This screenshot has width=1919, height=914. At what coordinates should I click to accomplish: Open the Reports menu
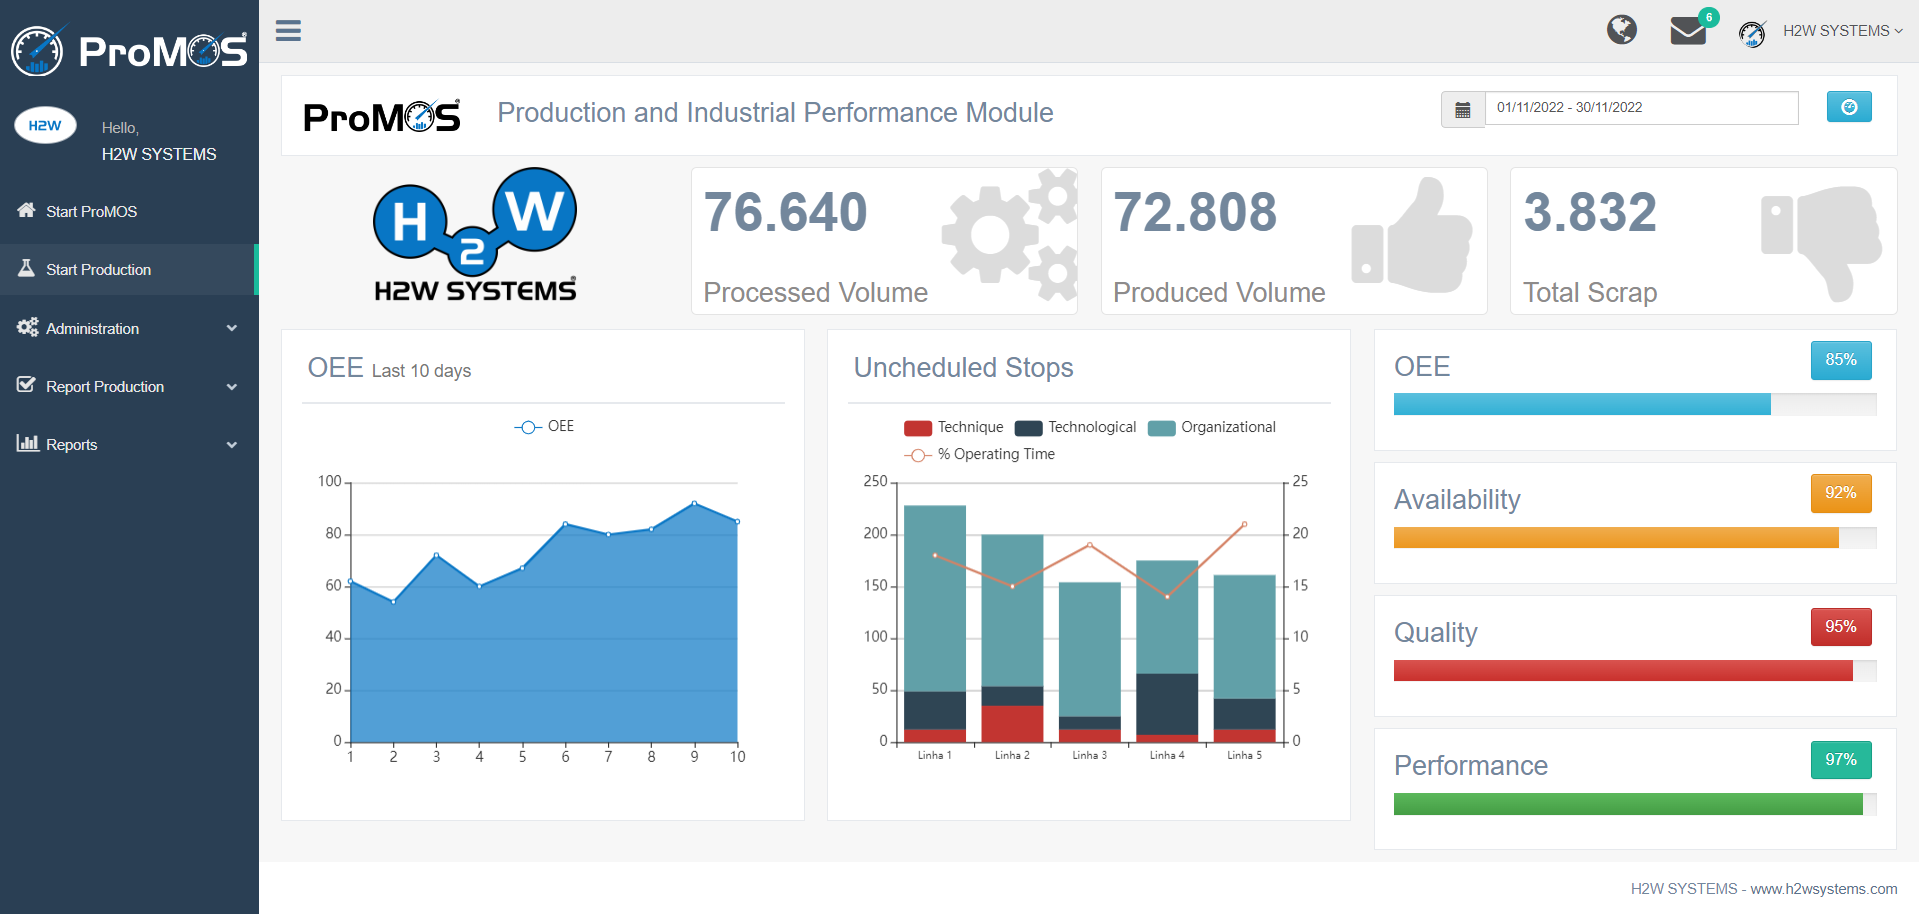[129, 444]
